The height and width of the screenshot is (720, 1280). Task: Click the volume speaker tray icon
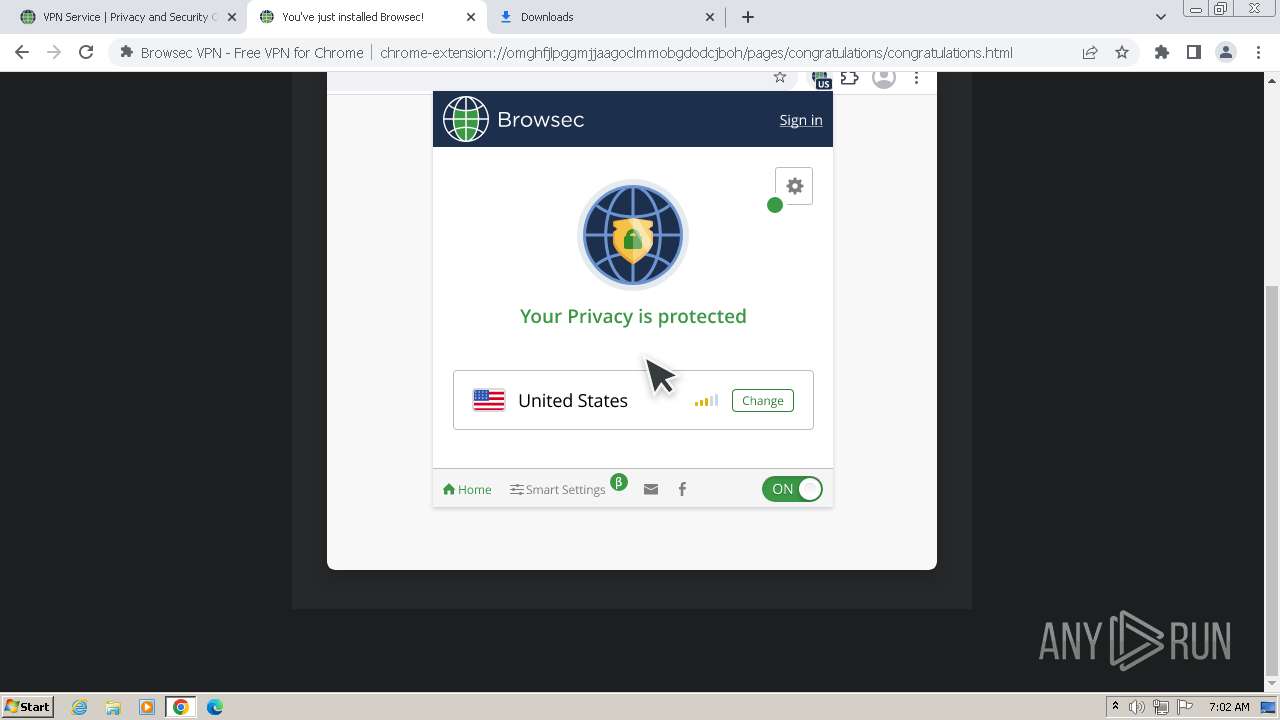coord(1137,707)
